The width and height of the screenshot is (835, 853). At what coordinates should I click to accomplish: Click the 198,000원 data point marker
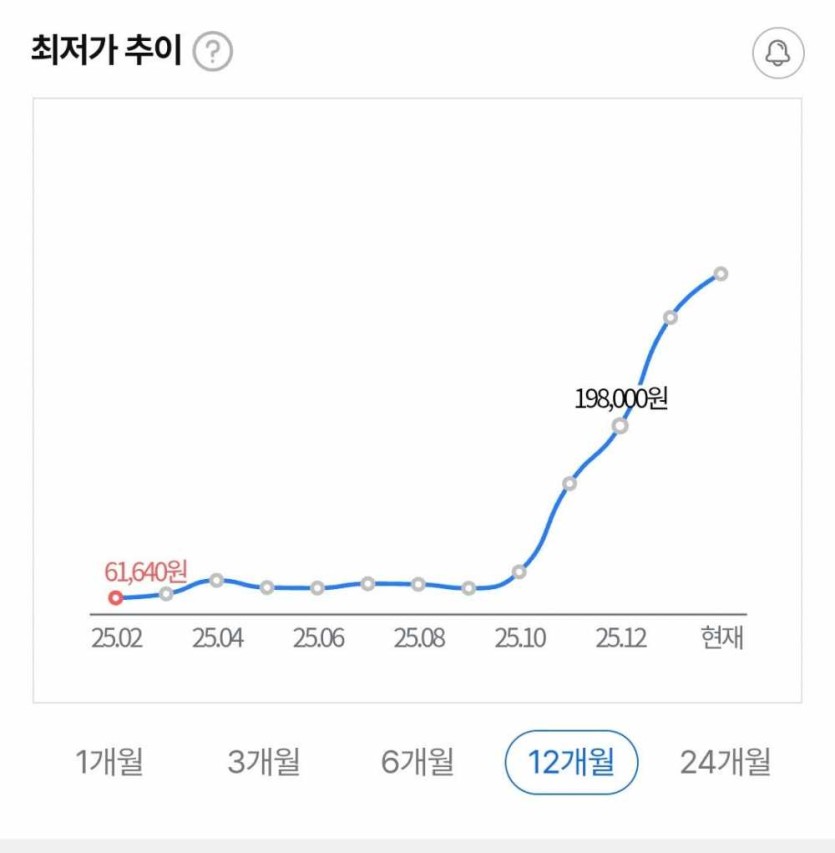[620, 426]
